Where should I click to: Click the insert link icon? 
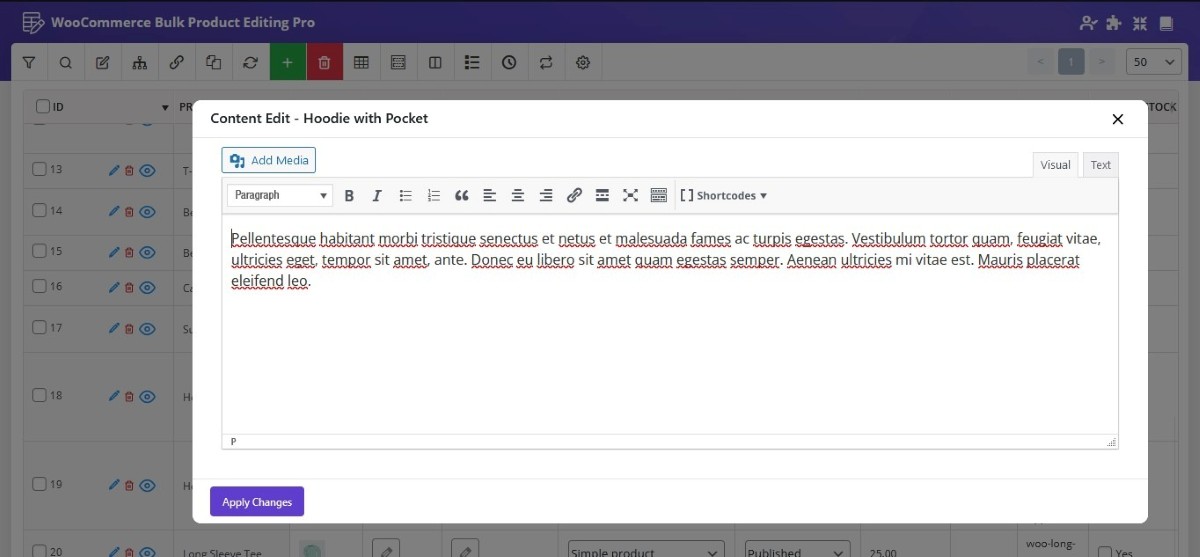(x=574, y=196)
